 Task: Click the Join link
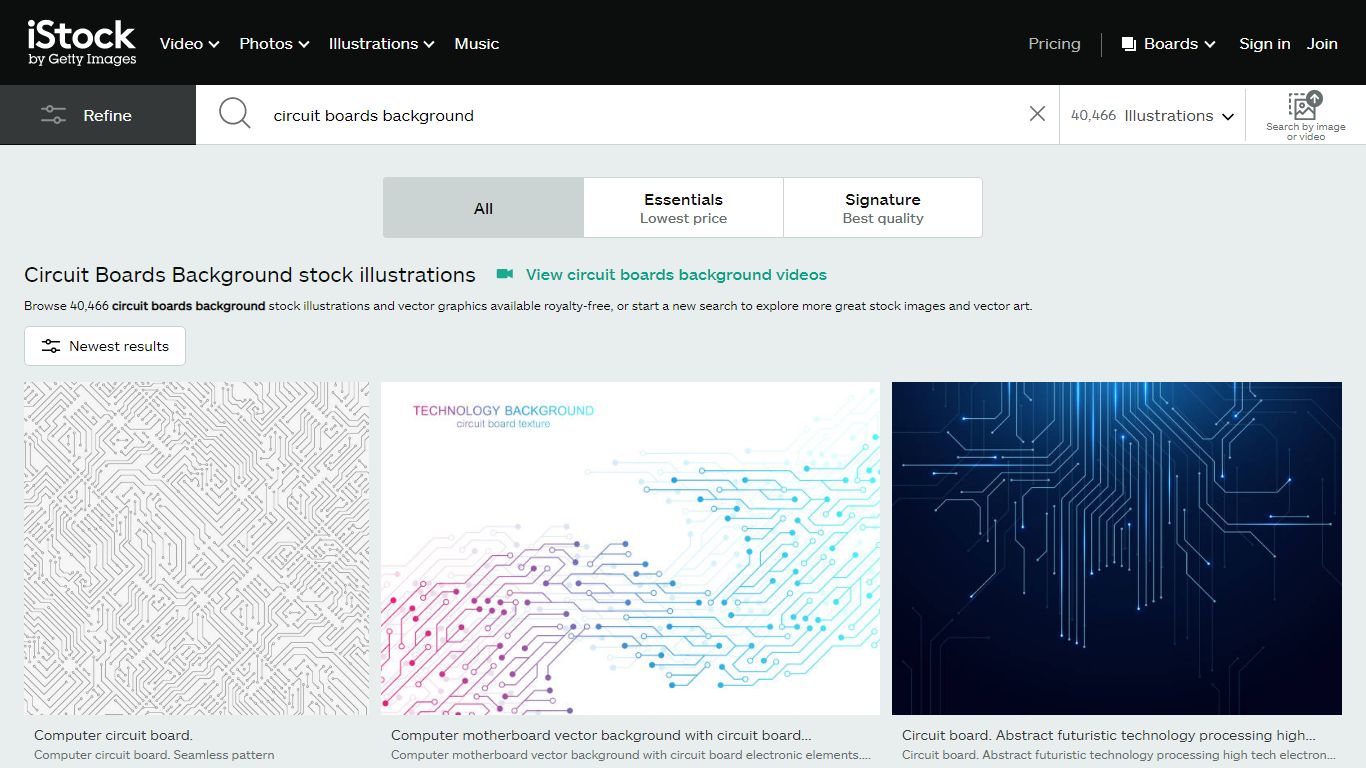[1322, 44]
